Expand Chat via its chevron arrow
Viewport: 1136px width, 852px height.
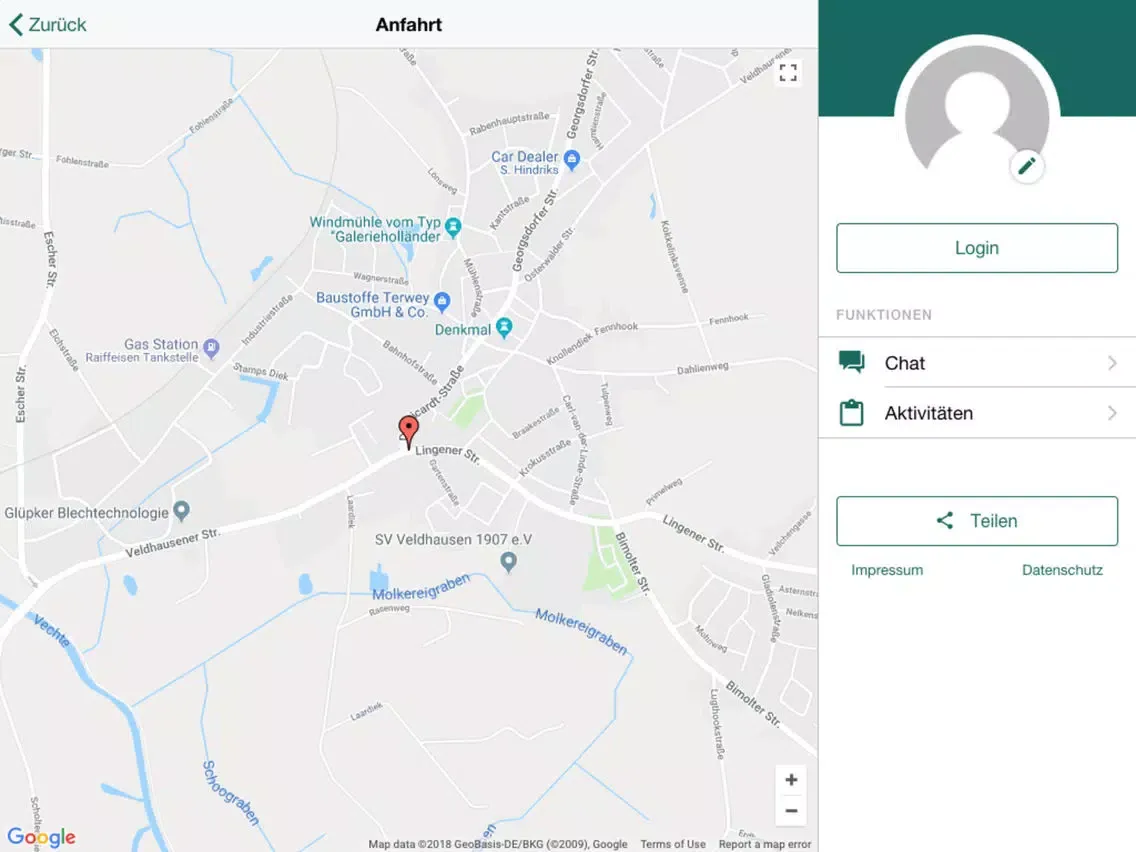click(x=1112, y=362)
